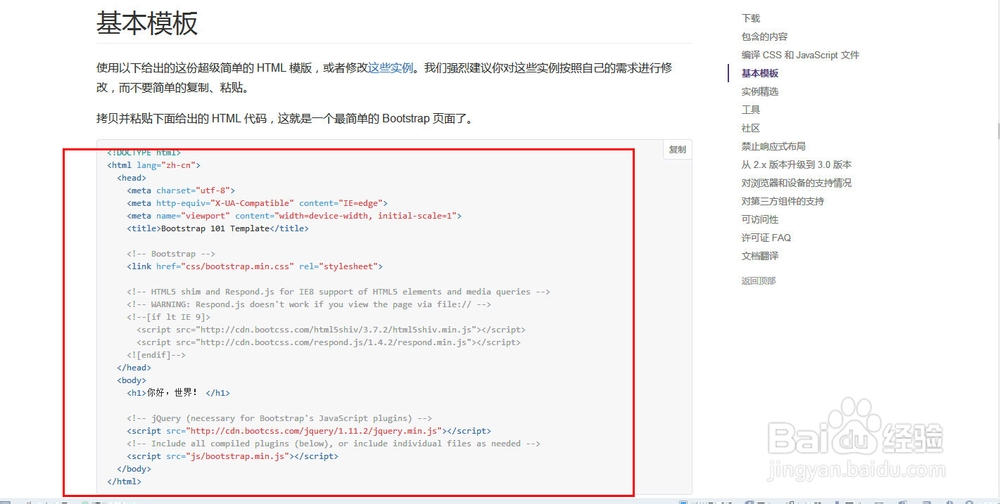
Task: Click the <![endif]--> code line
Action: [x=156, y=355]
